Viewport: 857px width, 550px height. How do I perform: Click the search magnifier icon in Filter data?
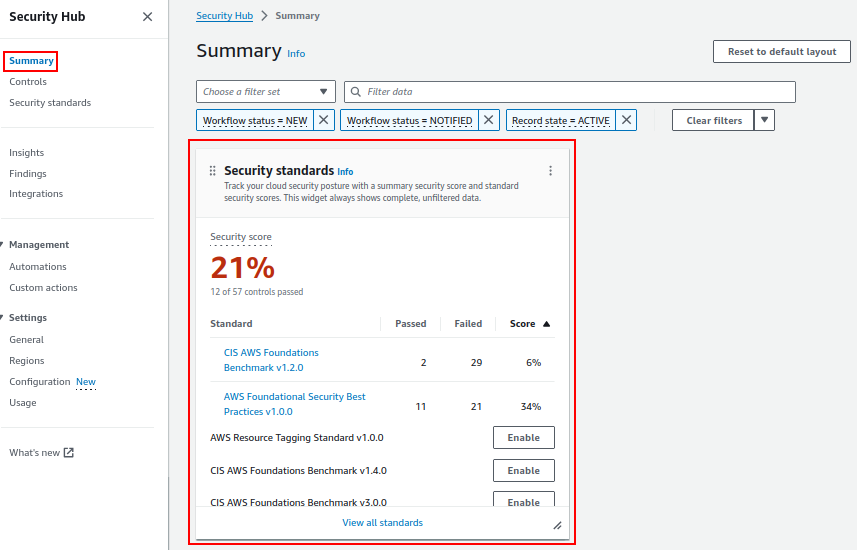[x=356, y=92]
